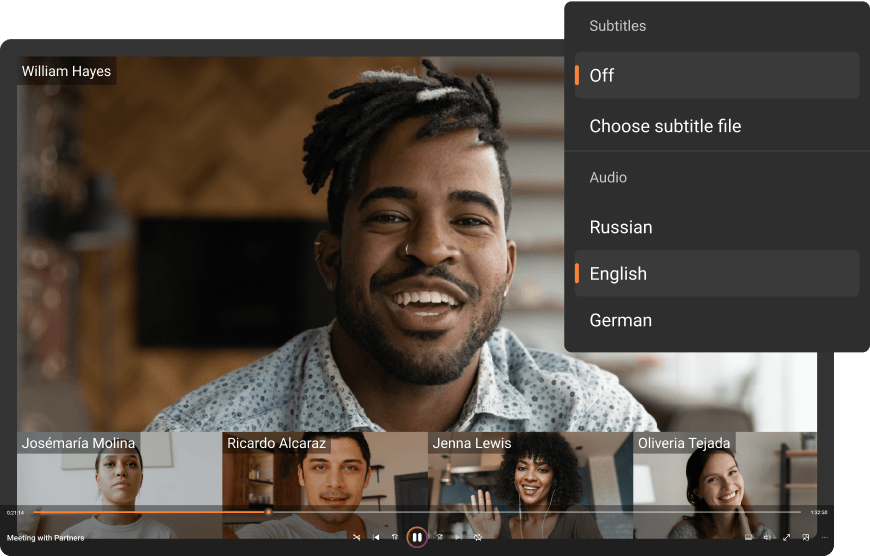This screenshot has height=556, width=870.
Task: Select the English audio track
Action: (717, 274)
